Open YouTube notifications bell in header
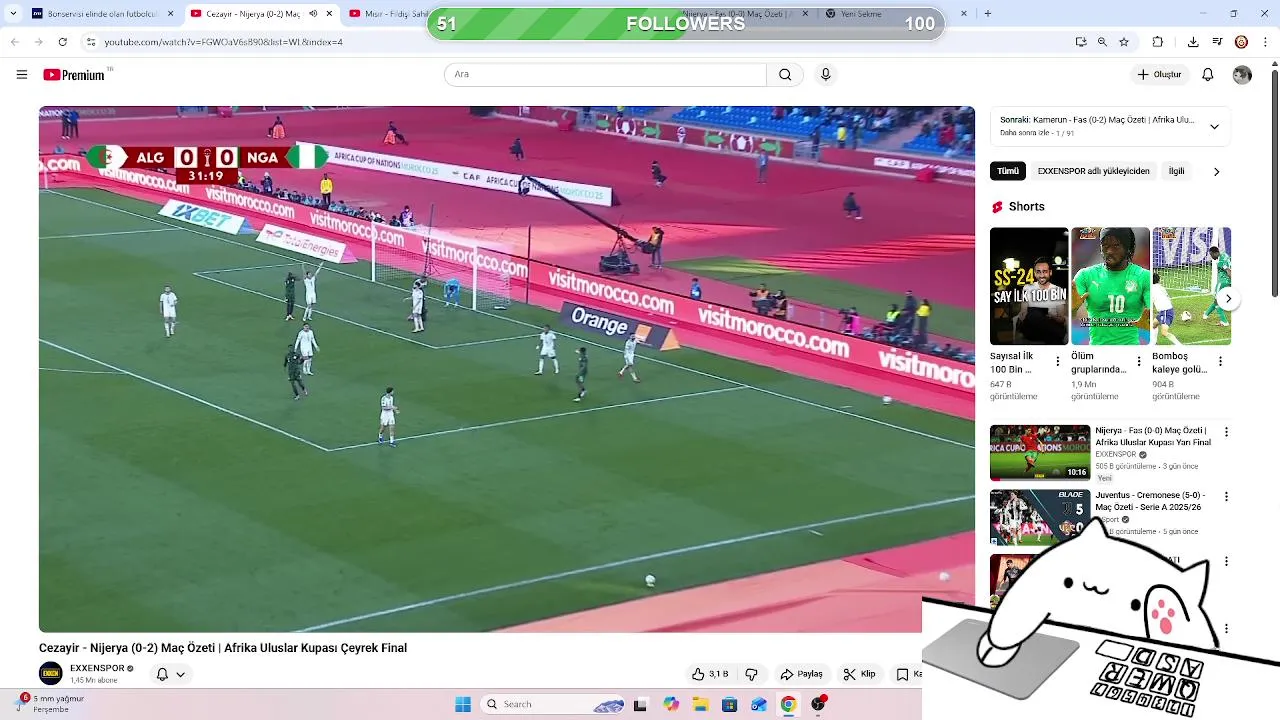This screenshot has width=1280, height=720. point(1208,74)
